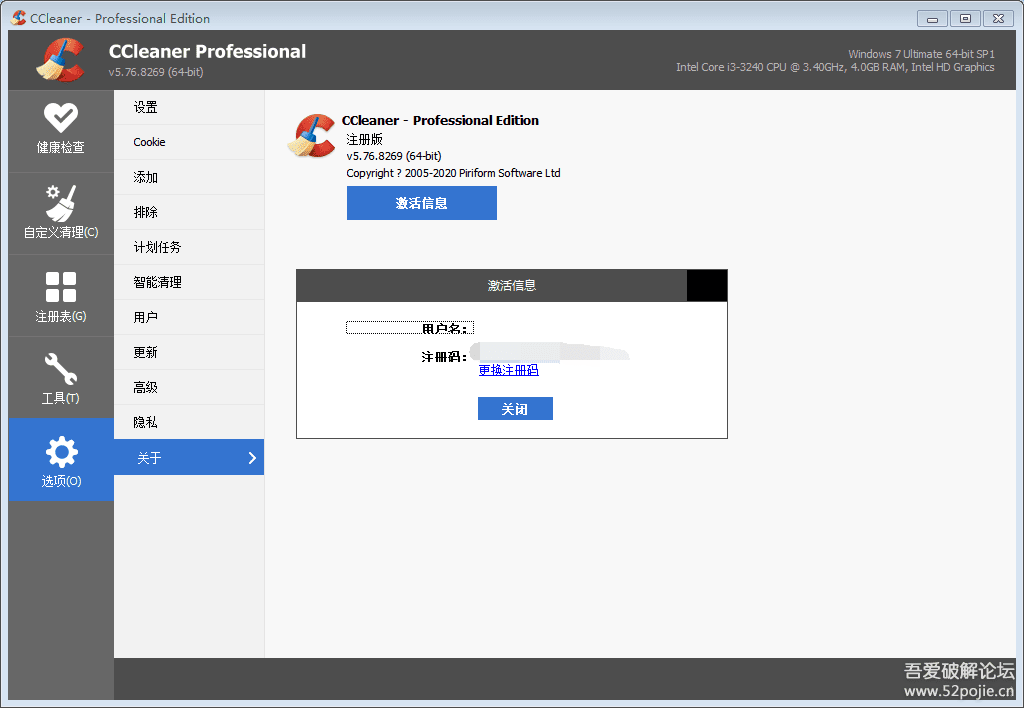
Task: Click the Intel Core i3-3240 CPU info text
Action: pyautogui.click(x=835, y=67)
